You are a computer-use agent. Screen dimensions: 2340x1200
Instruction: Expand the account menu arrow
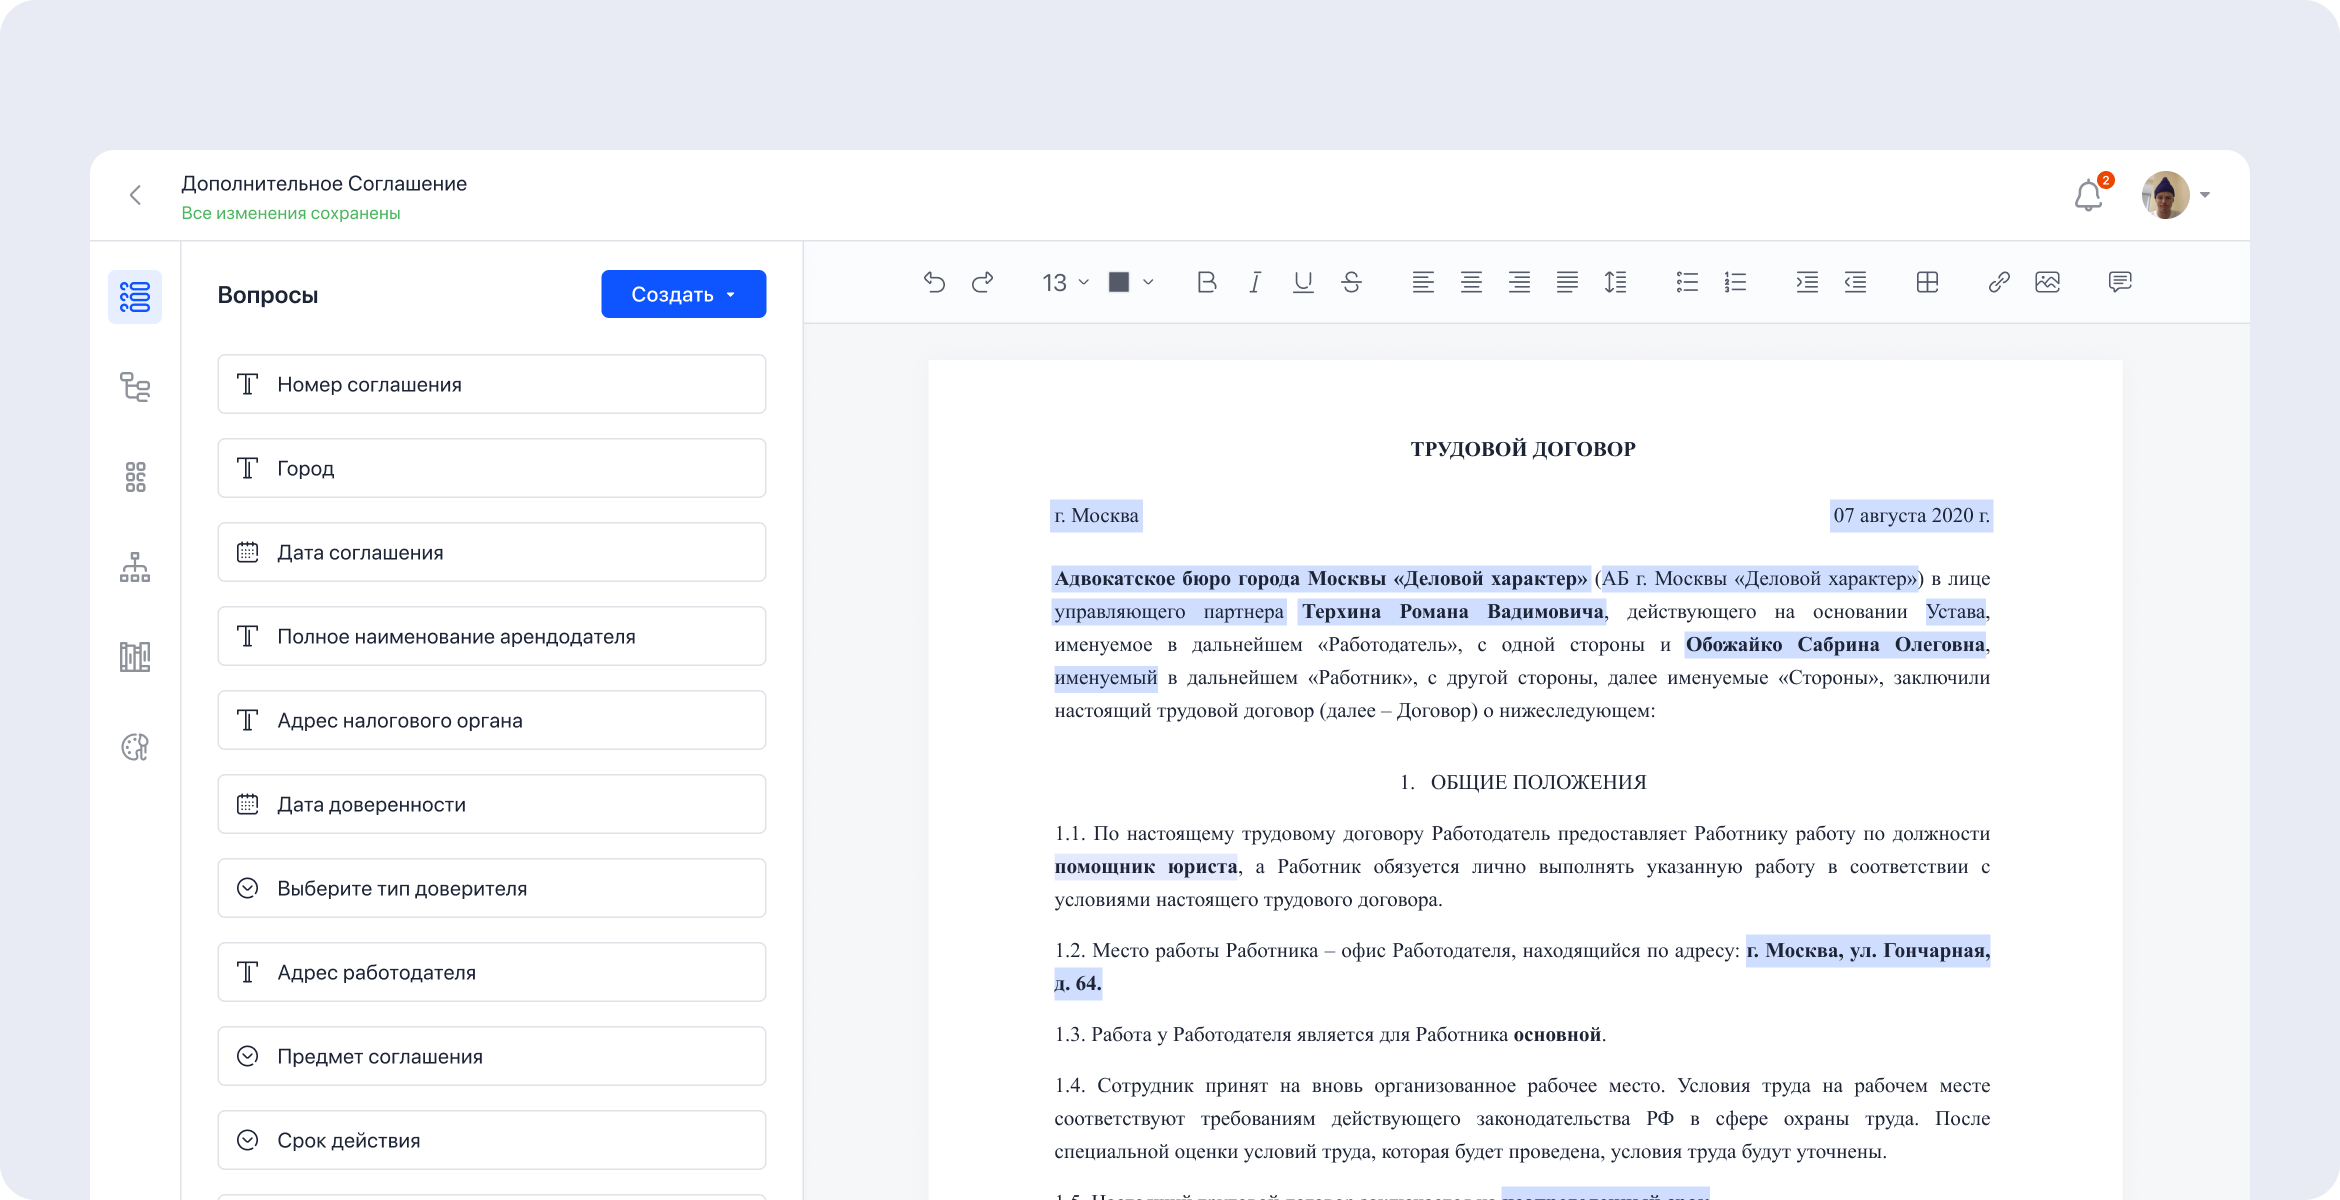click(2205, 195)
